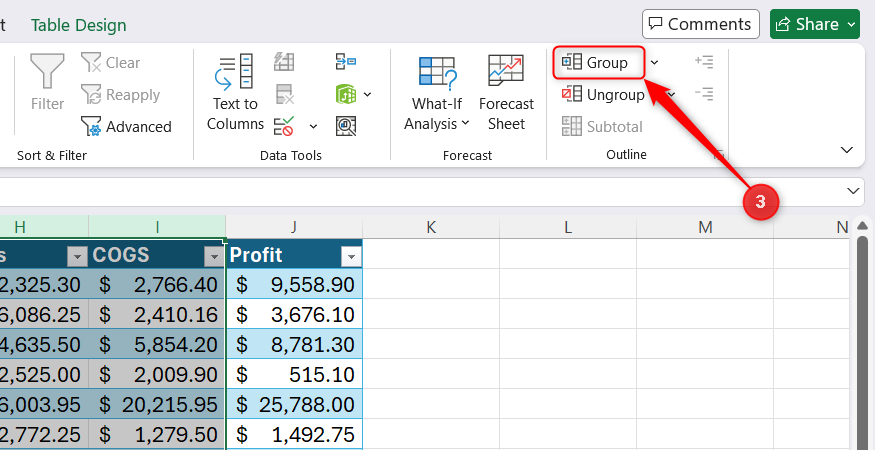The width and height of the screenshot is (875, 450).
Task: Select column K header
Action: pos(431,227)
